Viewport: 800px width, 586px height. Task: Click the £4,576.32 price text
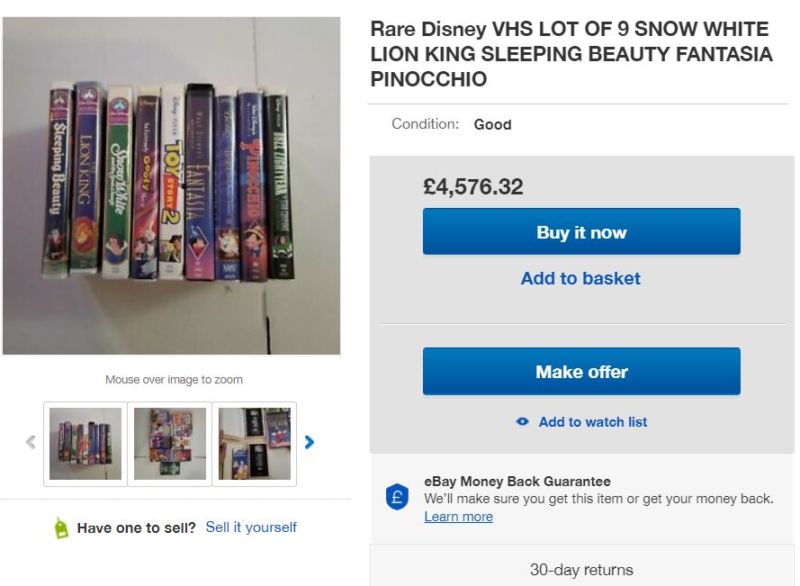coord(473,187)
